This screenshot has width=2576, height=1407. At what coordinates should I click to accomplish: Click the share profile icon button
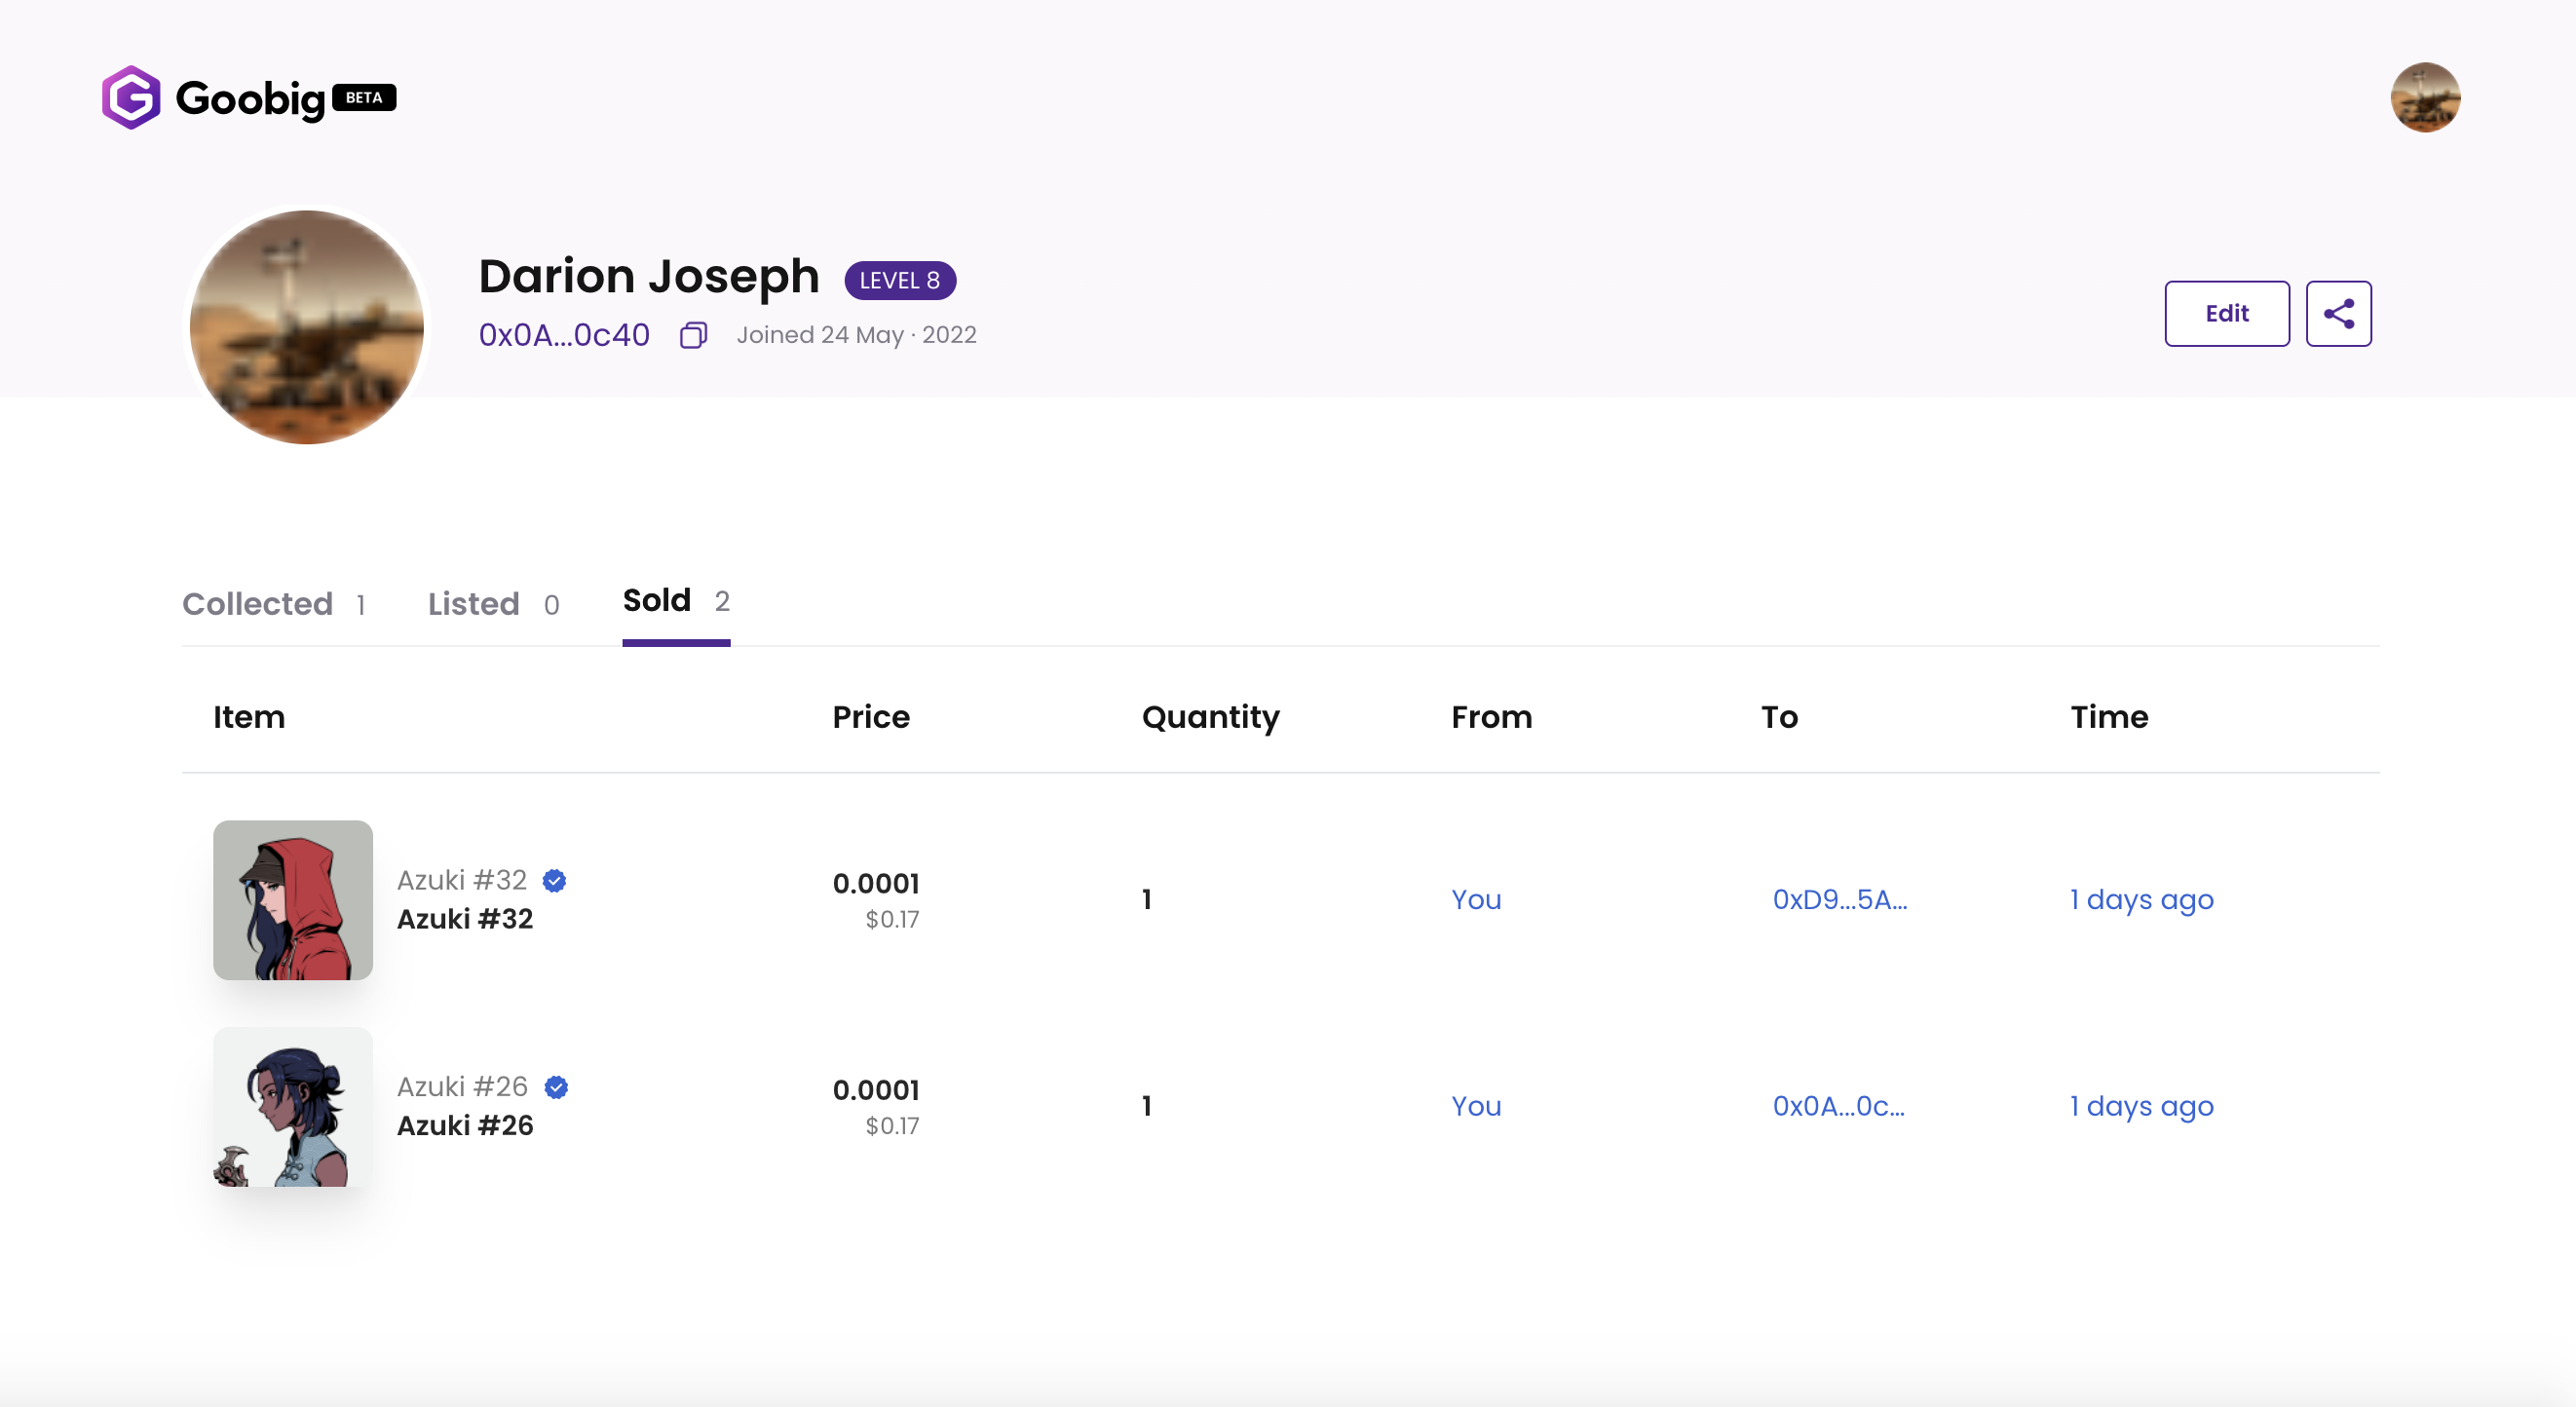[x=2338, y=314]
